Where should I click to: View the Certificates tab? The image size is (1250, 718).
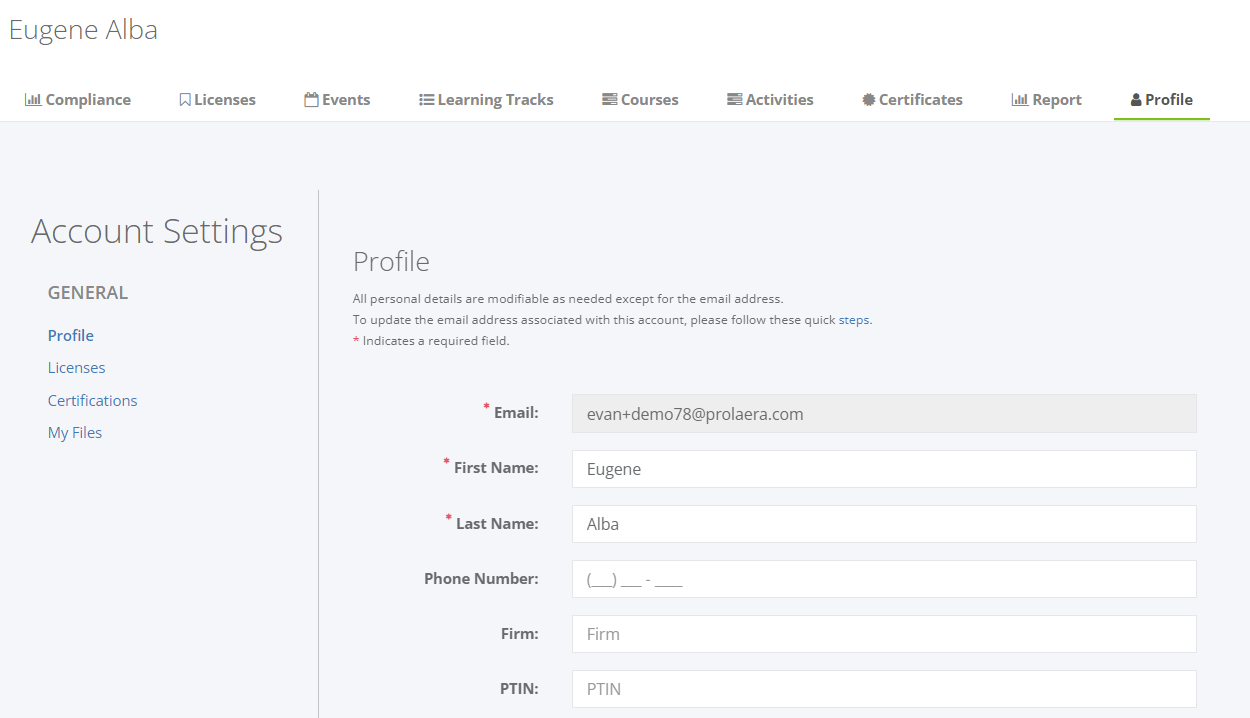912,100
